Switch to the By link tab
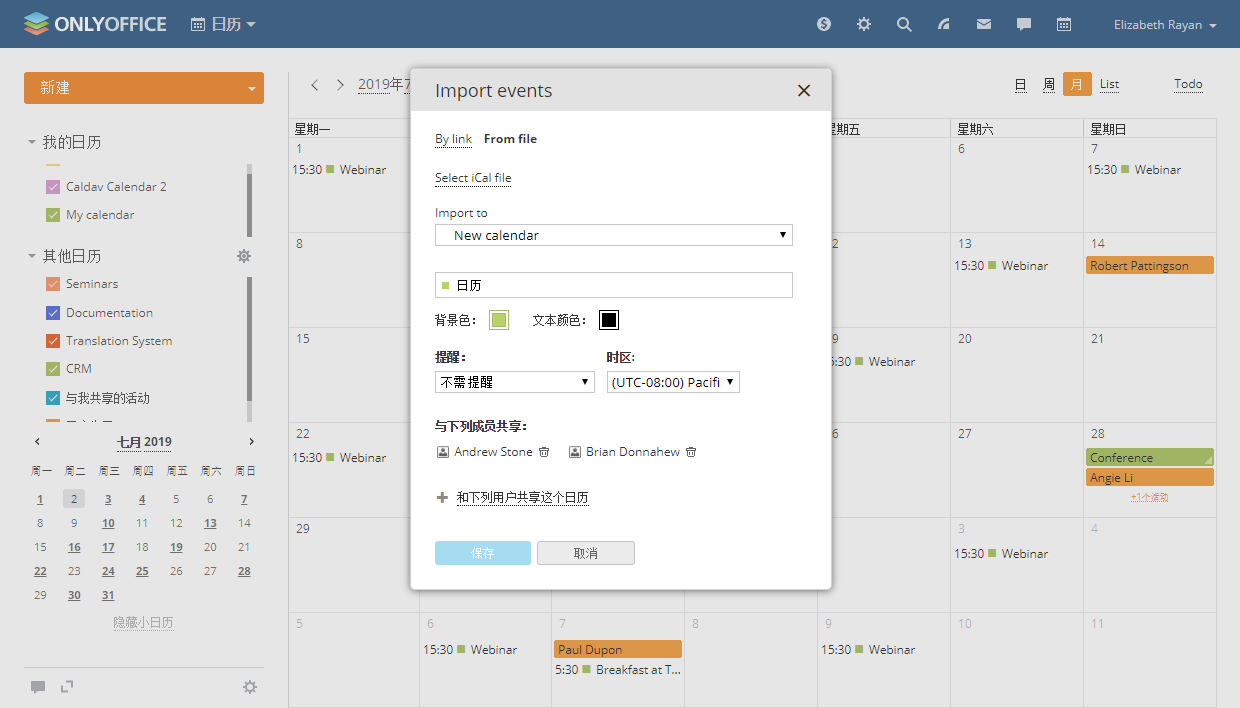 (x=453, y=139)
